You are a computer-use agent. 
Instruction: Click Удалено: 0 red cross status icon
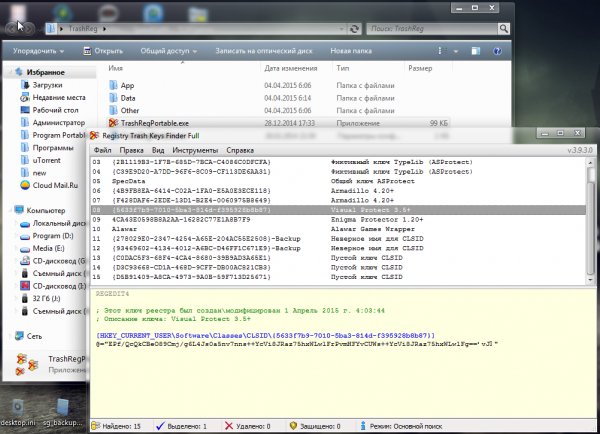[229, 426]
